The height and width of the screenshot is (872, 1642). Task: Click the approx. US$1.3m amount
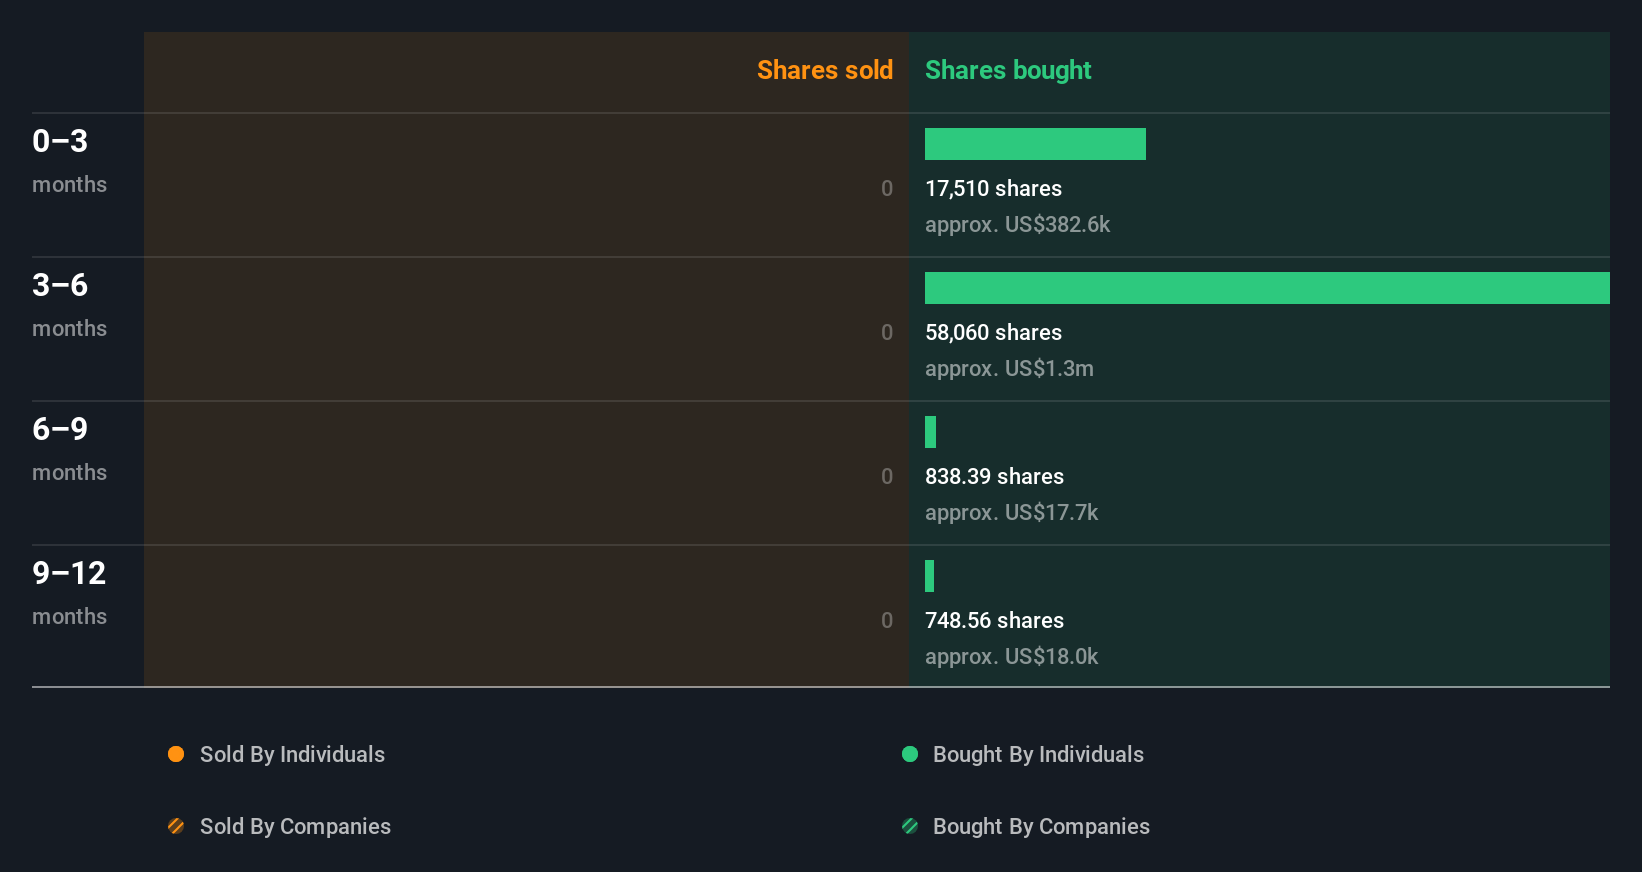(1009, 368)
